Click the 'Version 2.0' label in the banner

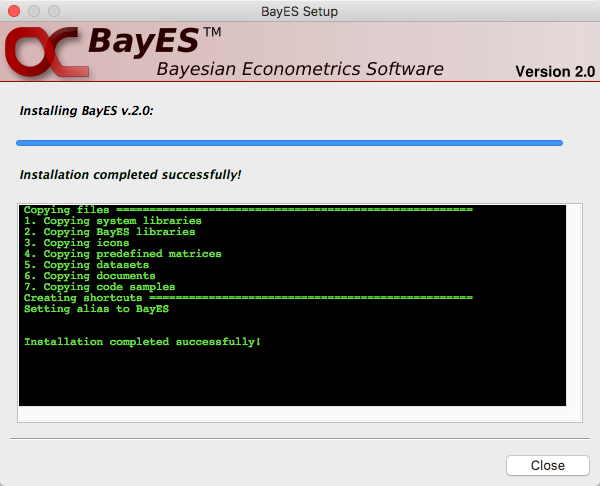pyautogui.click(x=555, y=72)
